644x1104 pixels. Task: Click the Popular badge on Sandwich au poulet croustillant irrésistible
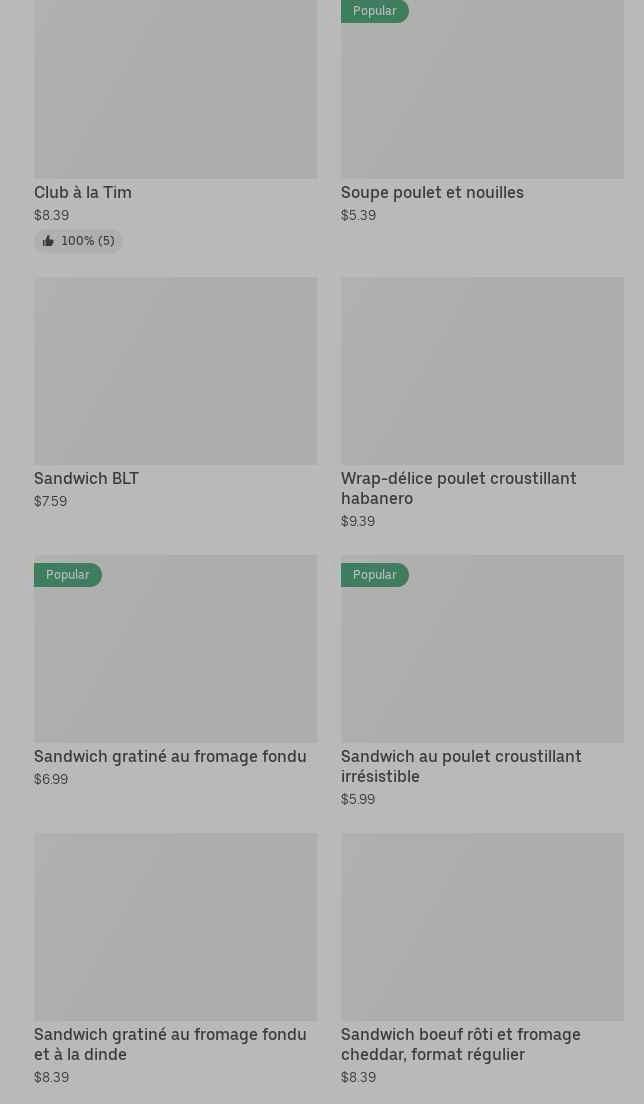pyautogui.click(x=375, y=575)
